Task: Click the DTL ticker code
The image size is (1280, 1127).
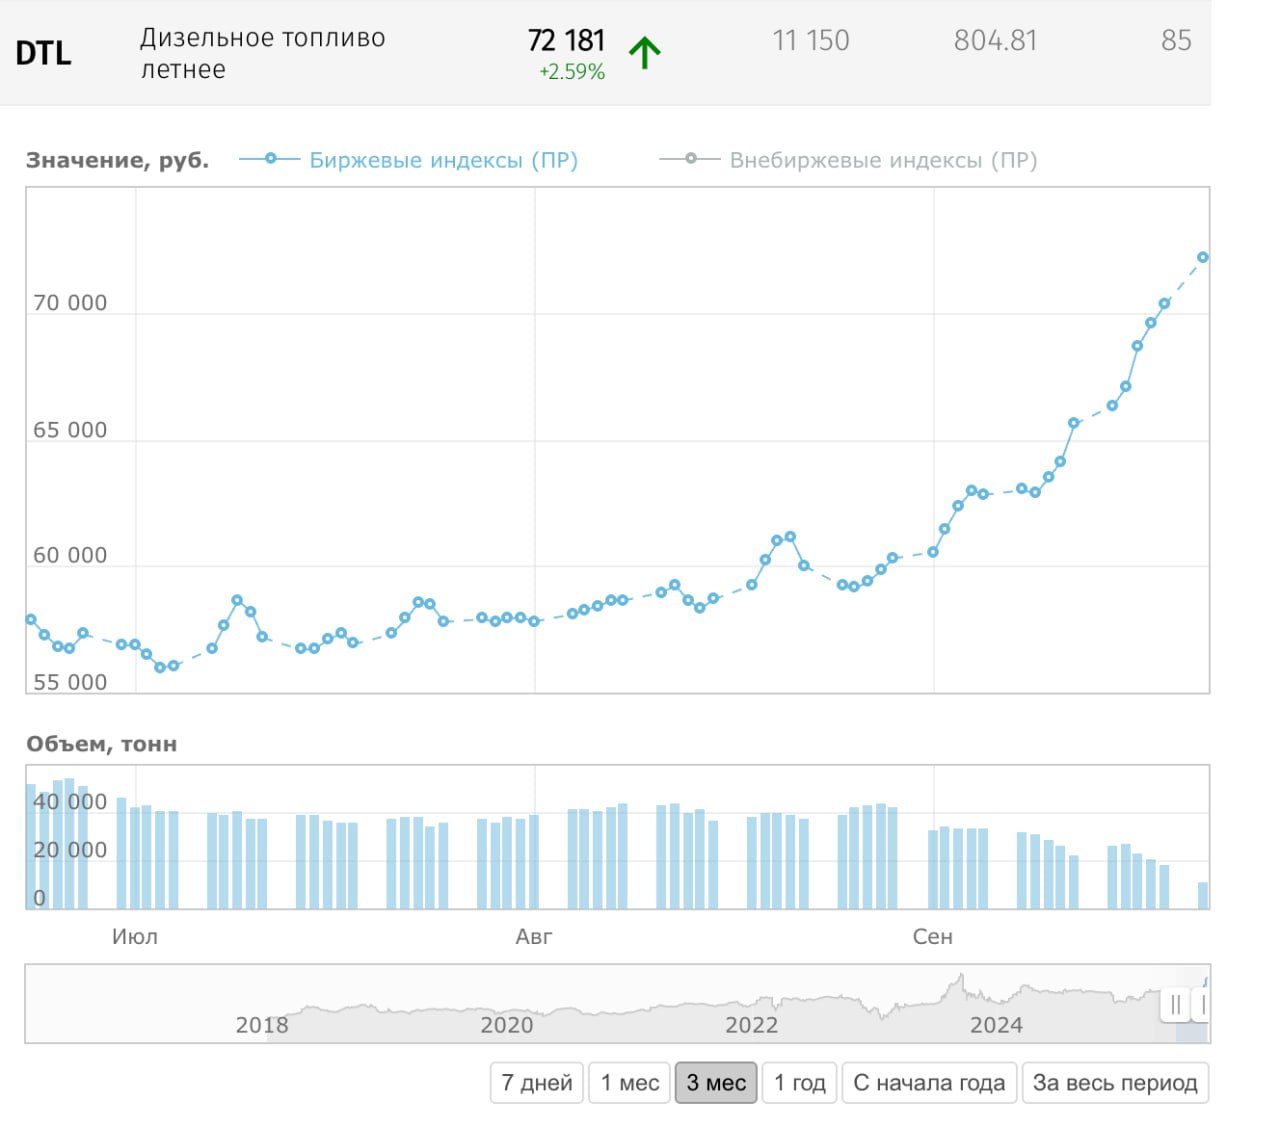Action: click(44, 53)
